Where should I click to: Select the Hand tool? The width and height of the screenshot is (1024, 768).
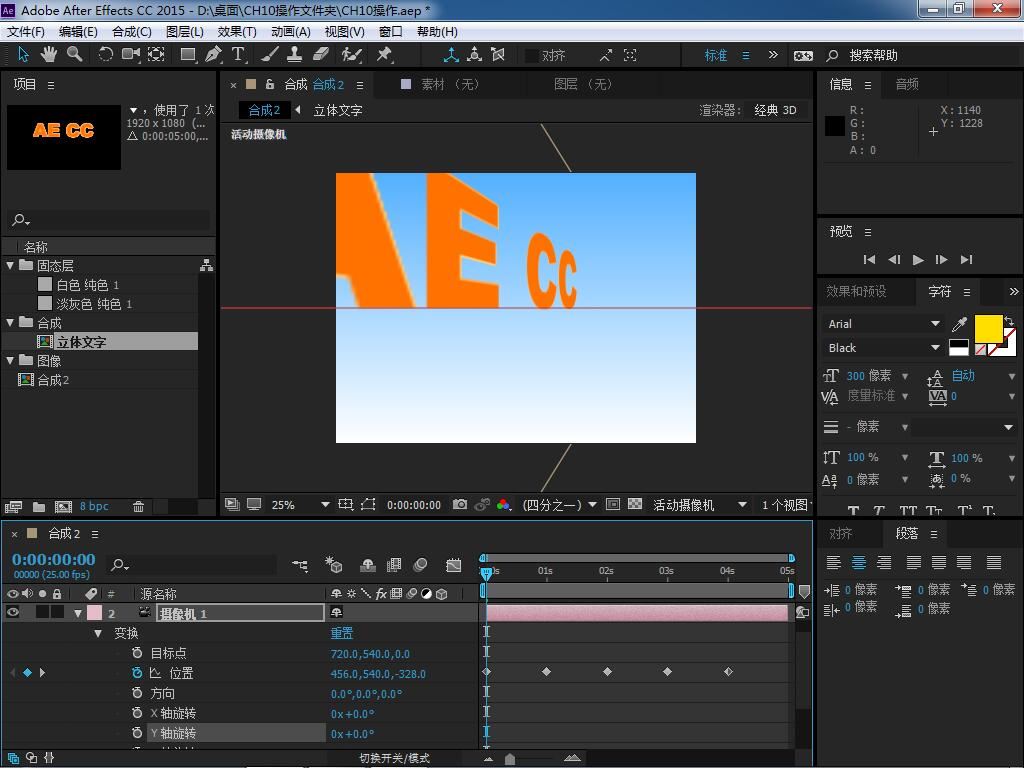click(x=48, y=55)
